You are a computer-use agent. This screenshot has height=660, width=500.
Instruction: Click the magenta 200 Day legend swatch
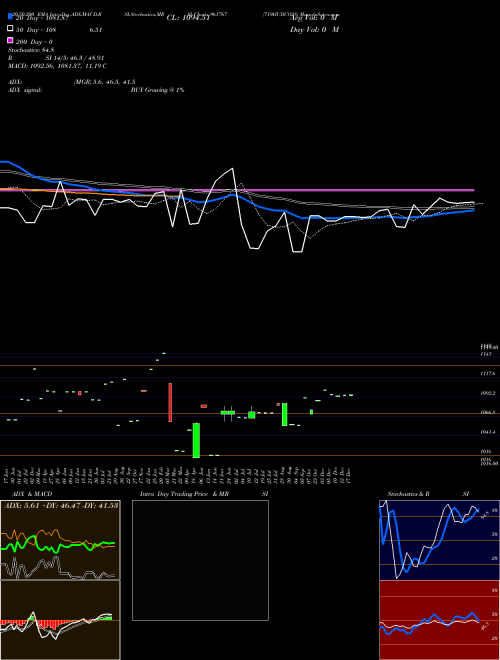click(10, 40)
